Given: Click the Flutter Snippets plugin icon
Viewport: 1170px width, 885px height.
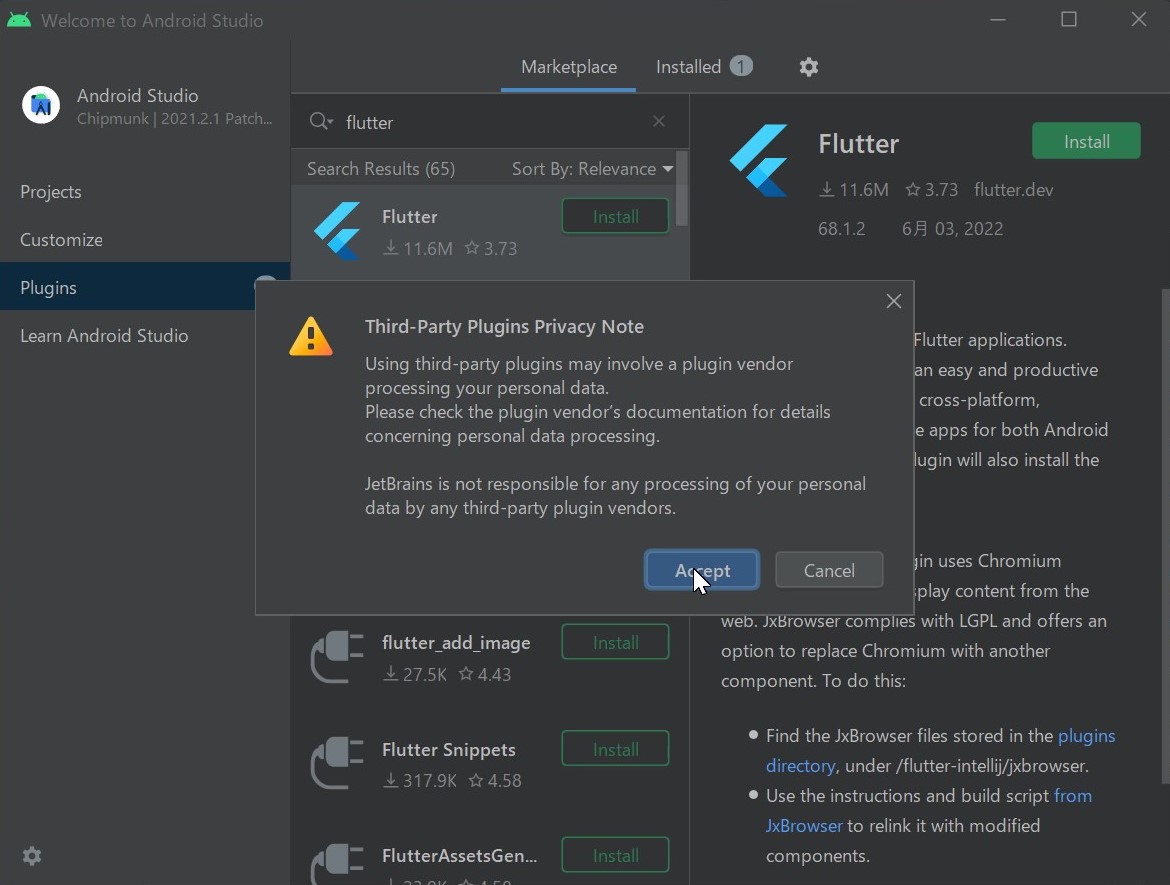Looking at the screenshot, I should click(336, 763).
